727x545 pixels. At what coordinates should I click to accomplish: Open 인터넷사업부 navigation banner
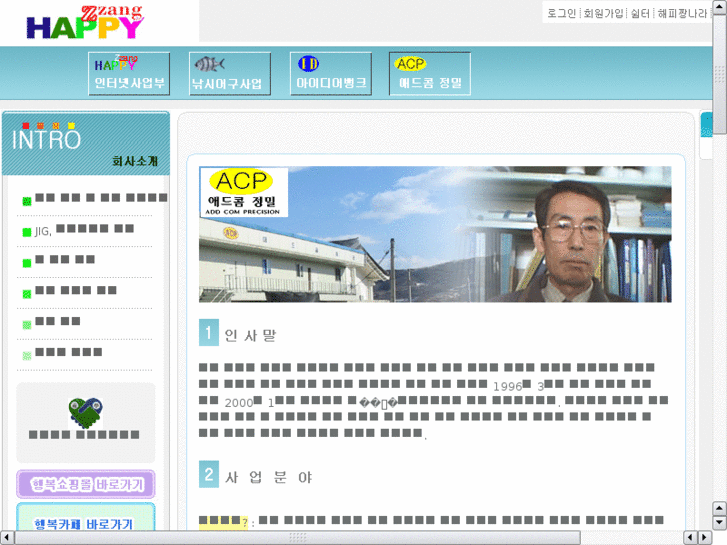129,74
